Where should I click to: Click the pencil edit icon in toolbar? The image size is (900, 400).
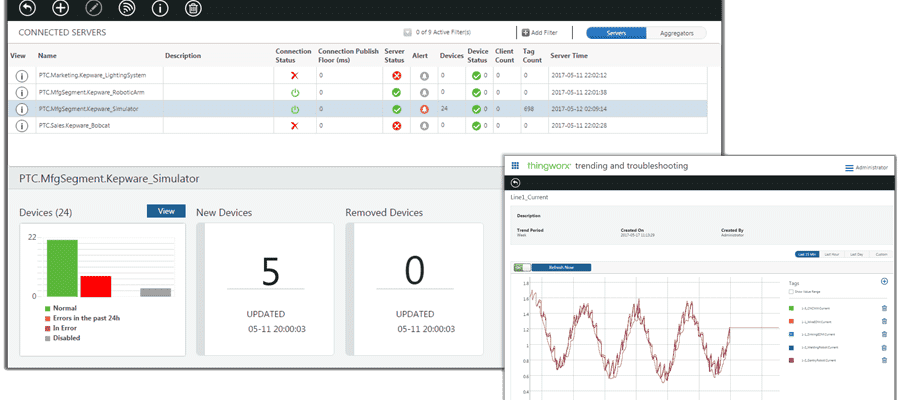[x=94, y=8]
